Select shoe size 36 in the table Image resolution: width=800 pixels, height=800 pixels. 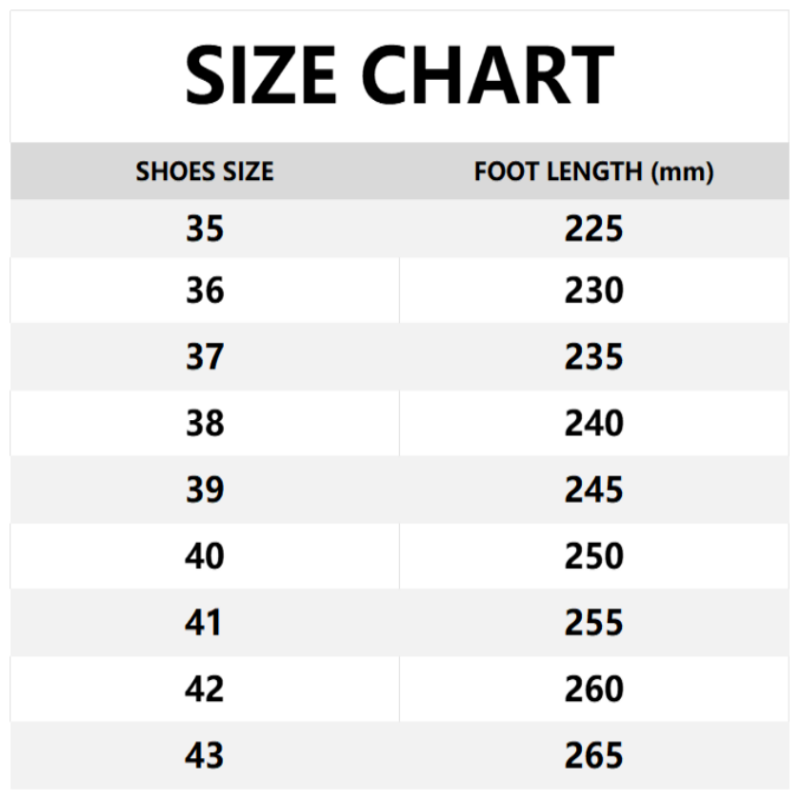click(x=204, y=291)
